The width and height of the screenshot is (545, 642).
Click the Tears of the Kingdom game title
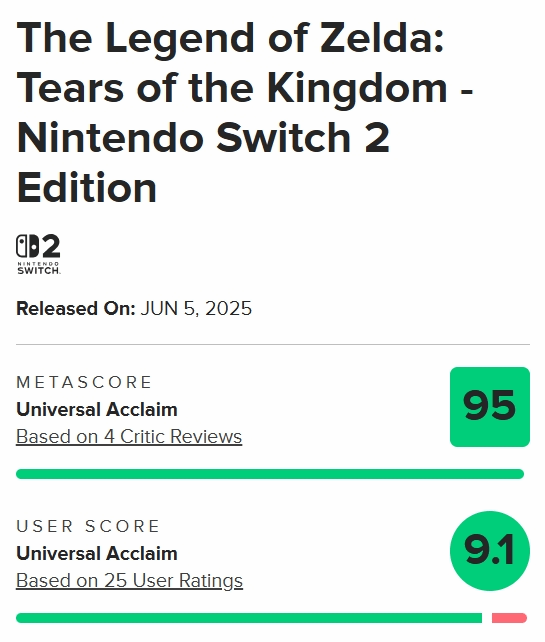click(x=245, y=113)
